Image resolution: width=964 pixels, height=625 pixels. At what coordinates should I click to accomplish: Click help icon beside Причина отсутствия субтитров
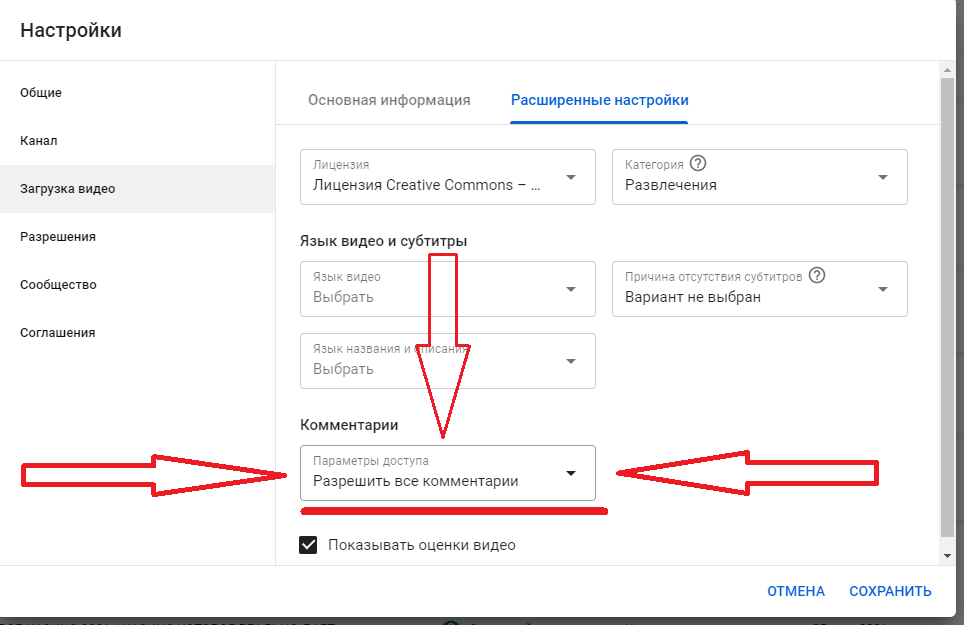point(817,276)
